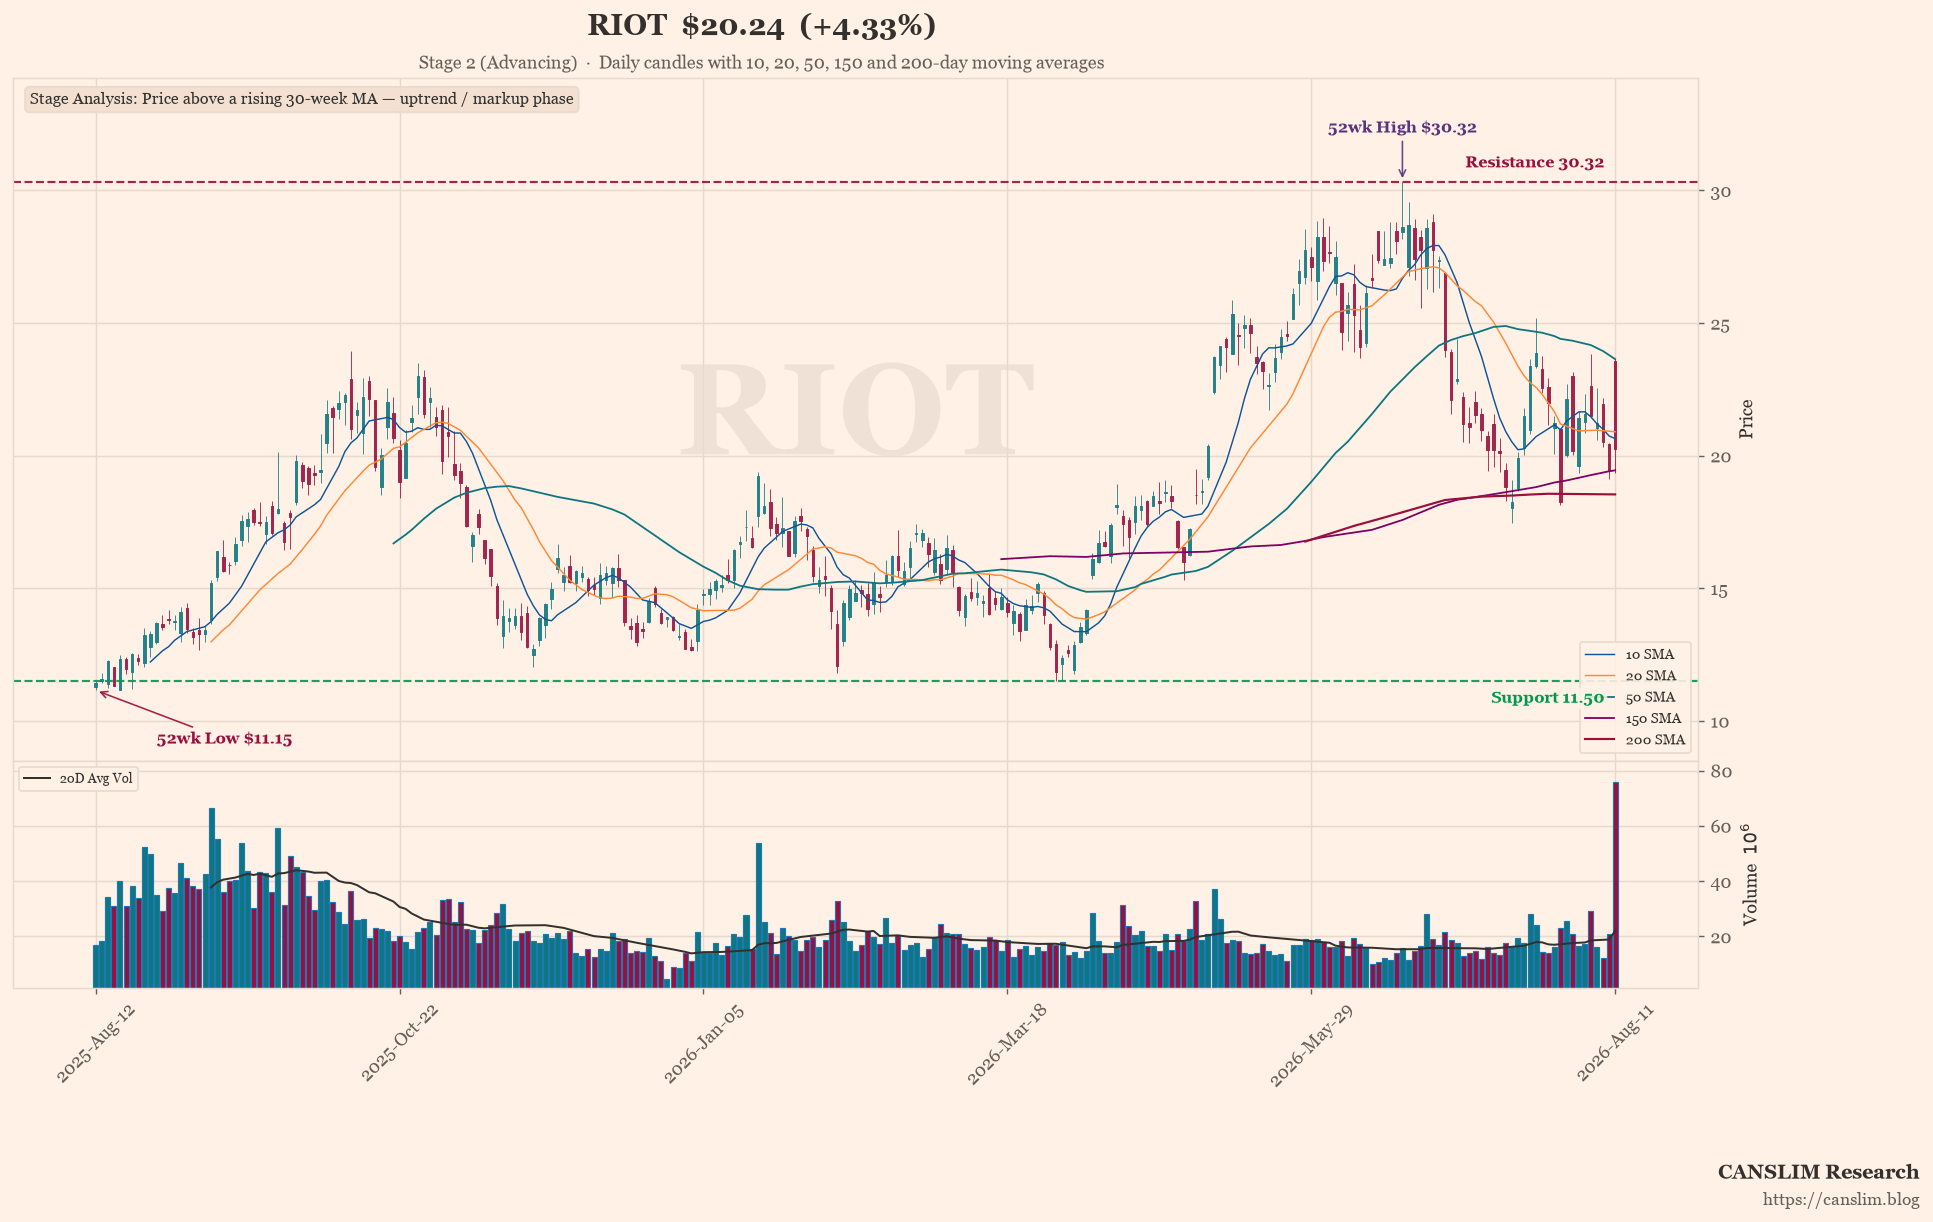Click the chart title 'RIOT $20.24 (+4.33%)'

pyautogui.click(x=761, y=26)
